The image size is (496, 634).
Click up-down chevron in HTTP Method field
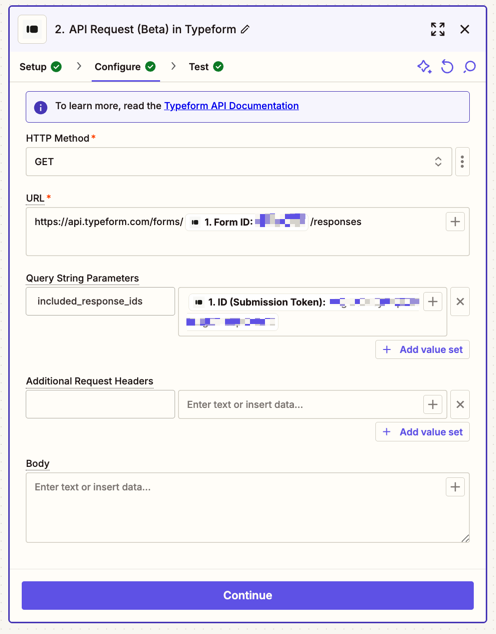tap(438, 161)
